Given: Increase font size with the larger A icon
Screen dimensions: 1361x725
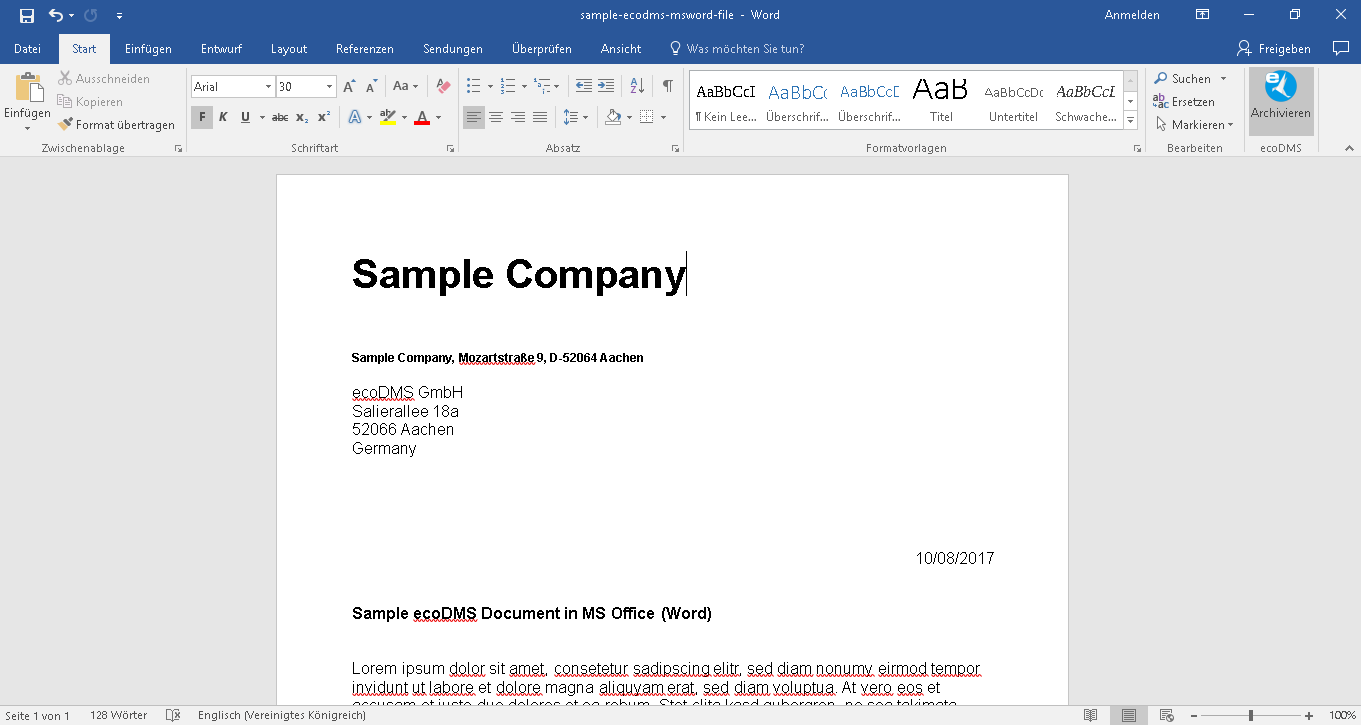Looking at the screenshot, I should (349, 87).
